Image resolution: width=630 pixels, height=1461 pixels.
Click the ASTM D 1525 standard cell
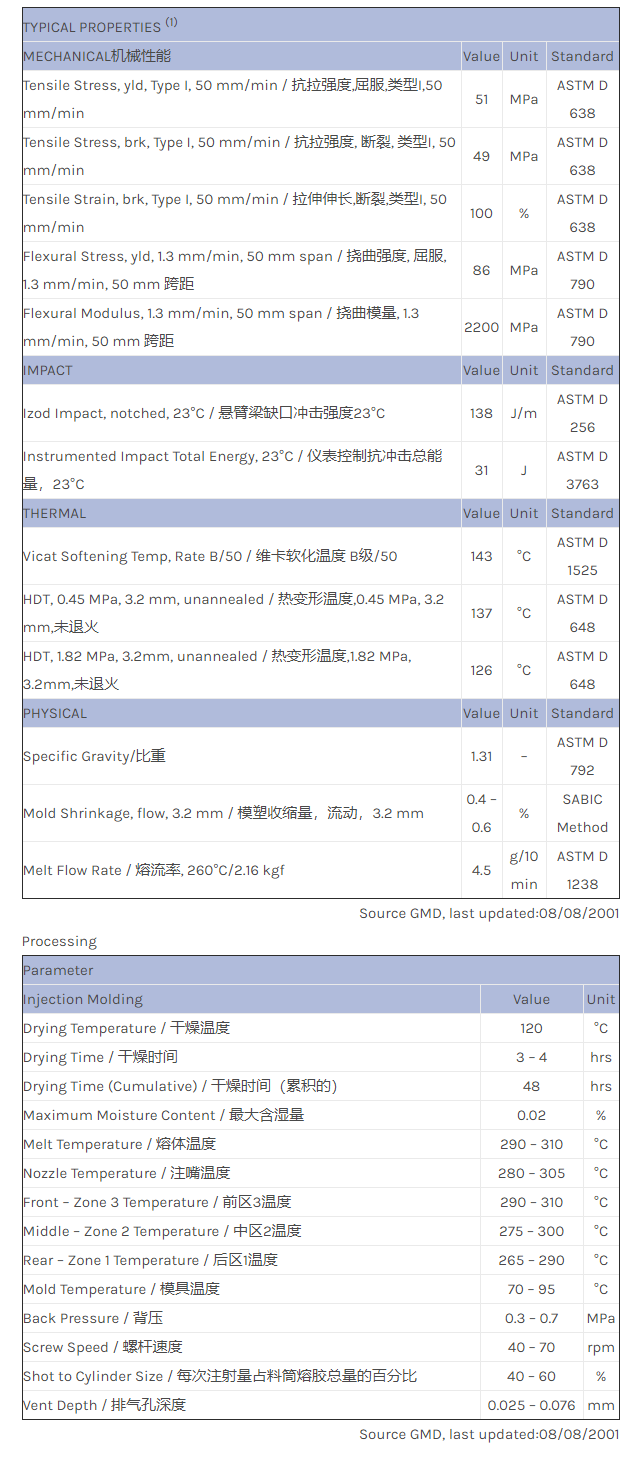pos(582,556)
